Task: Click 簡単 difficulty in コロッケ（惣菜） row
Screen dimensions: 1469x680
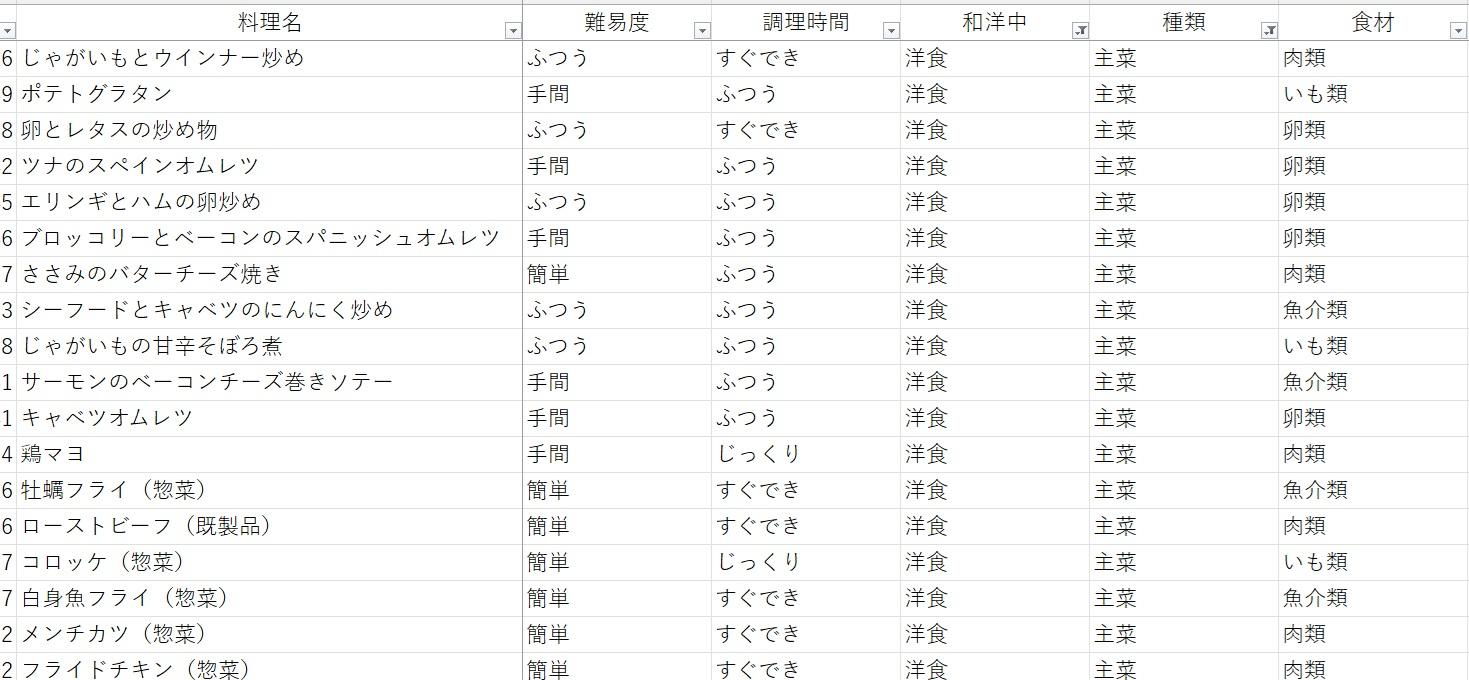Action: (548, 562)
